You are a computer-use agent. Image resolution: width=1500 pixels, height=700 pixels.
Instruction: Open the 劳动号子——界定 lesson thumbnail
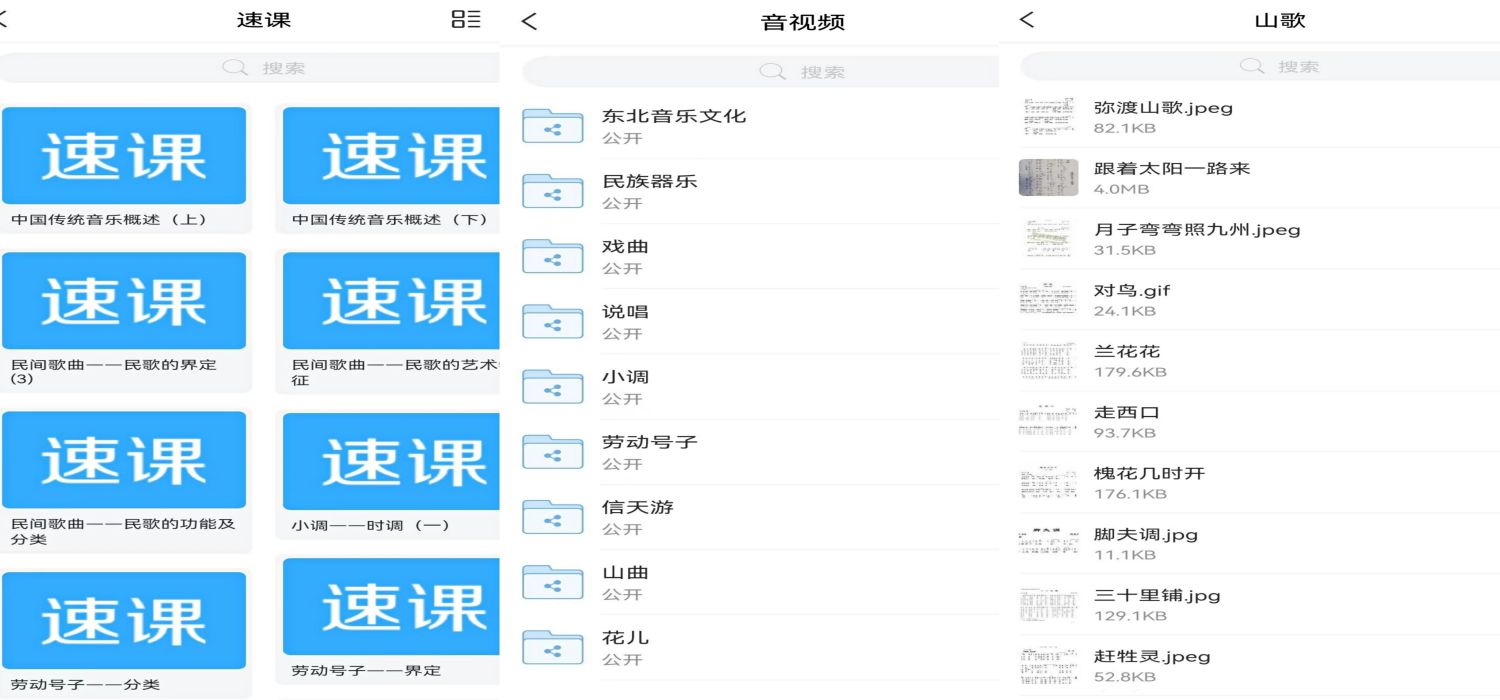(390, 607)
